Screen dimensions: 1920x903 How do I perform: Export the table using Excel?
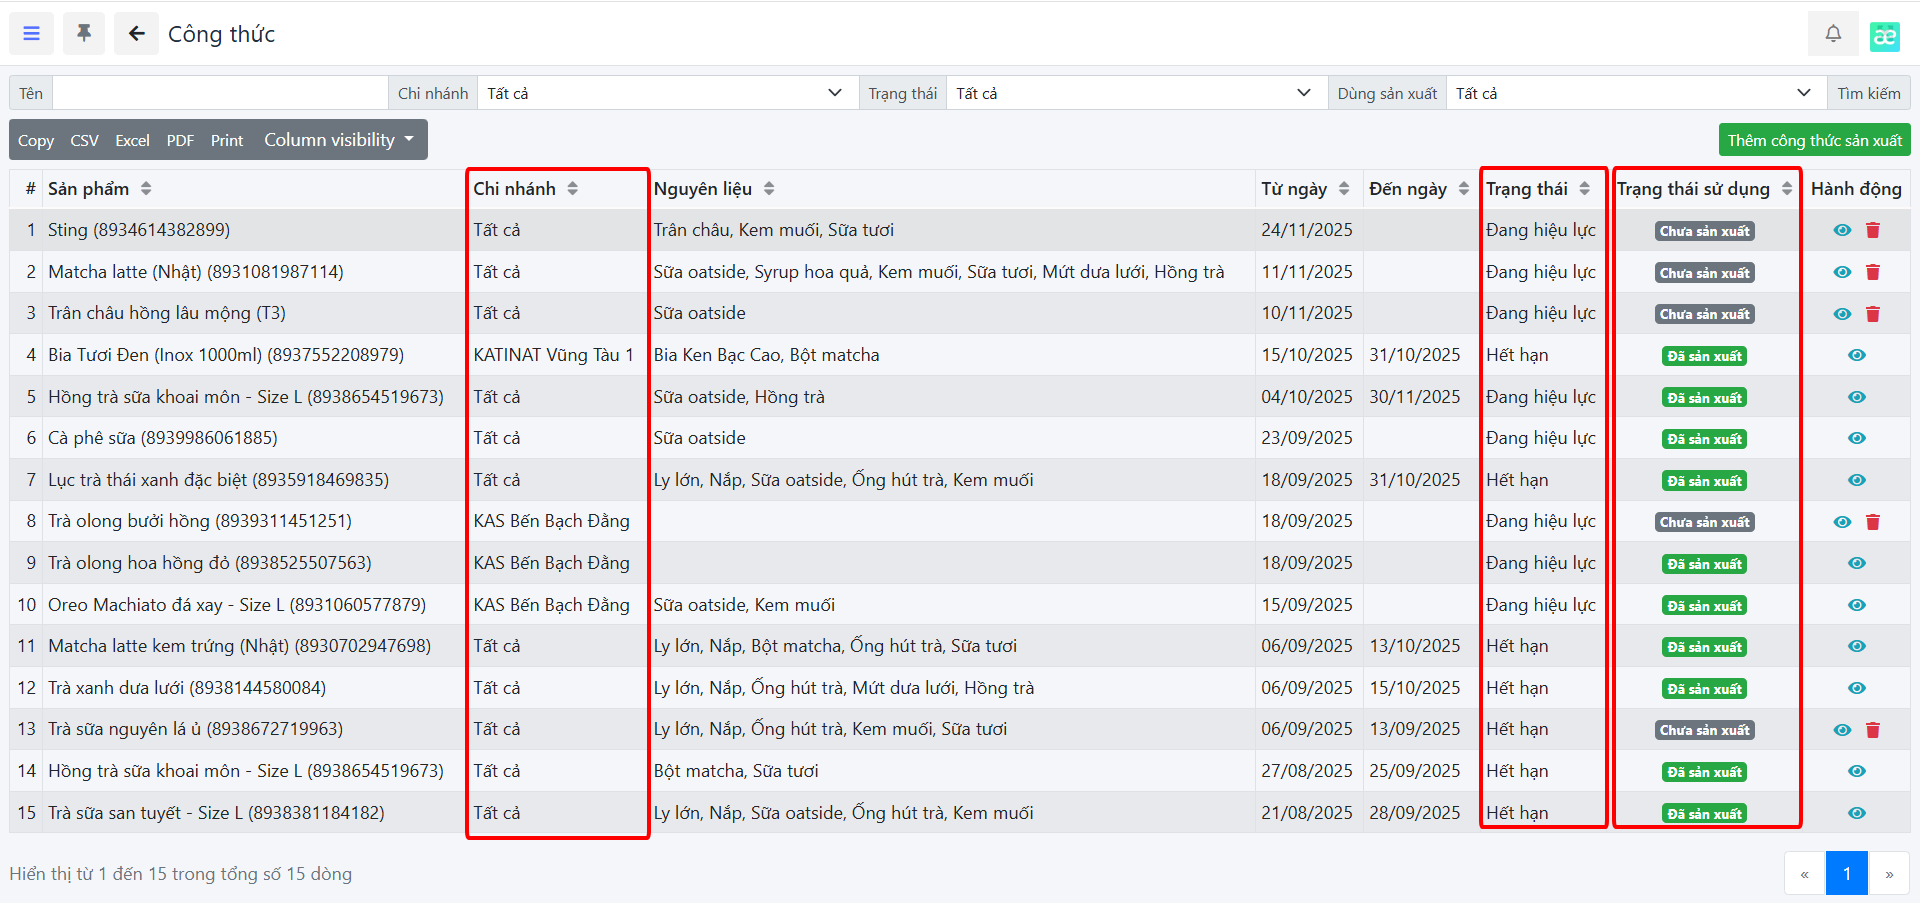click(x=132, y=141)
